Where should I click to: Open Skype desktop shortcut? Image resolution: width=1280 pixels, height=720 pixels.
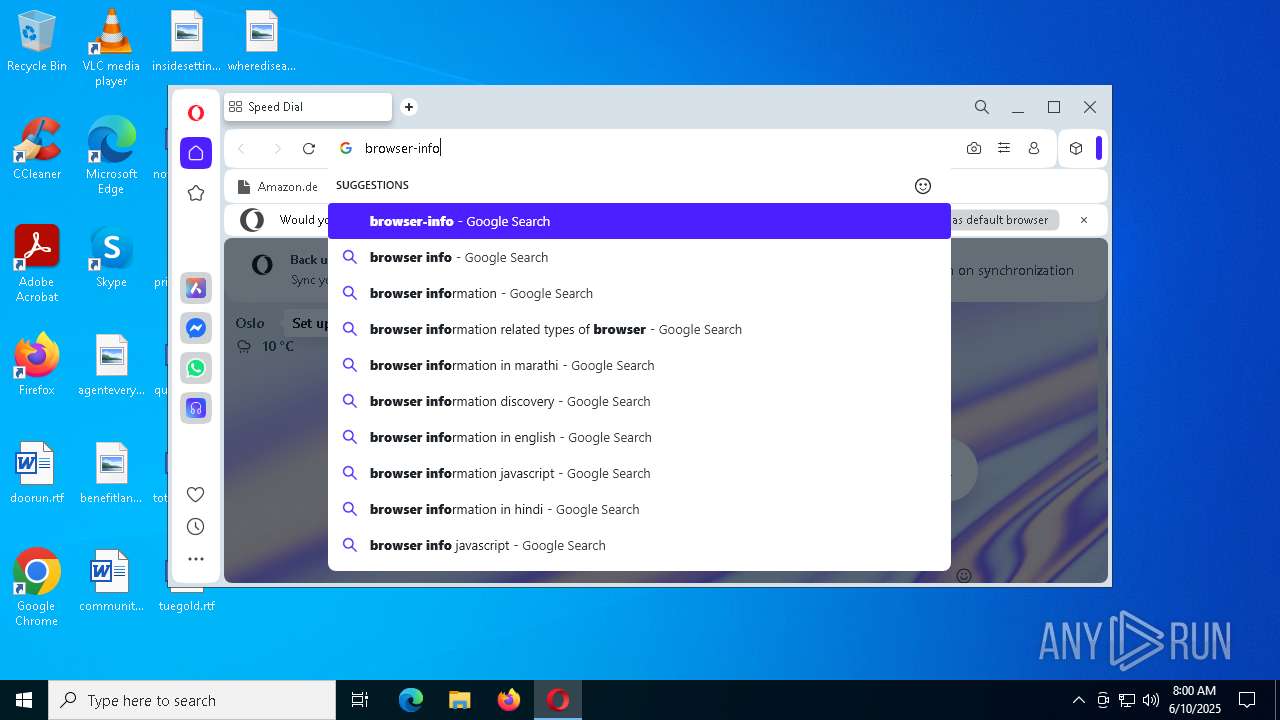tap(111, 256)
